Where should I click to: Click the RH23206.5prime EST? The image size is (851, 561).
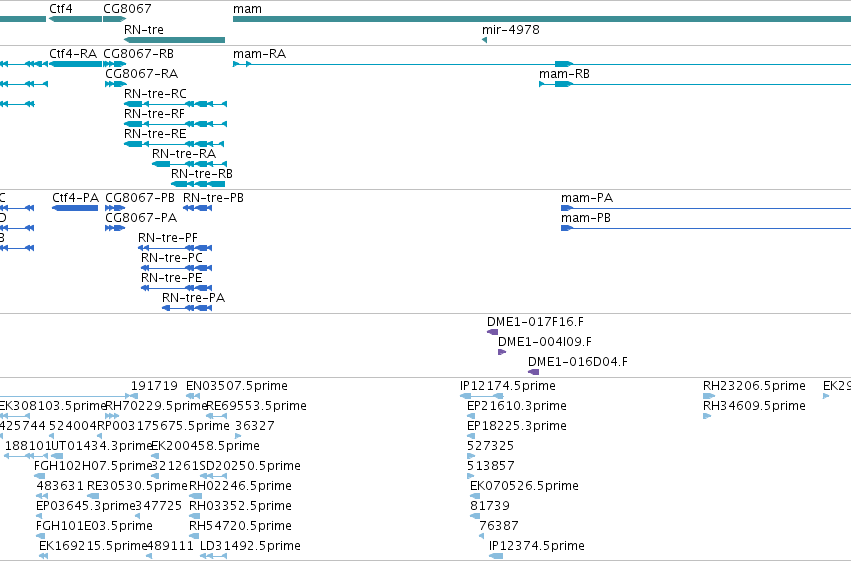click(x=709, y=396)
